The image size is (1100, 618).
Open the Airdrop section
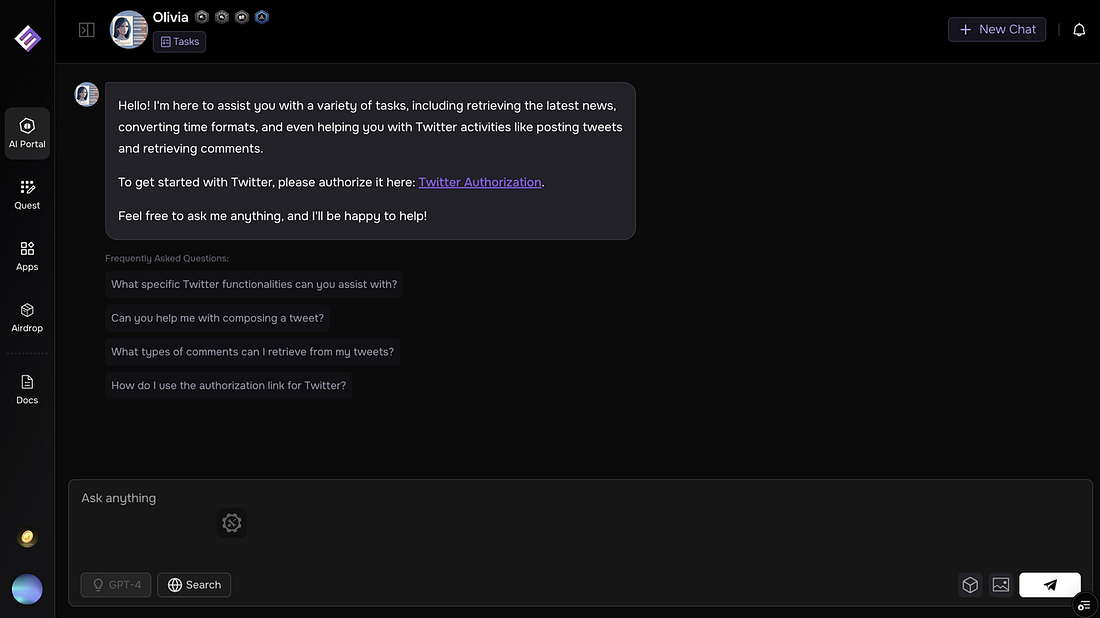(x=27, y=317)
